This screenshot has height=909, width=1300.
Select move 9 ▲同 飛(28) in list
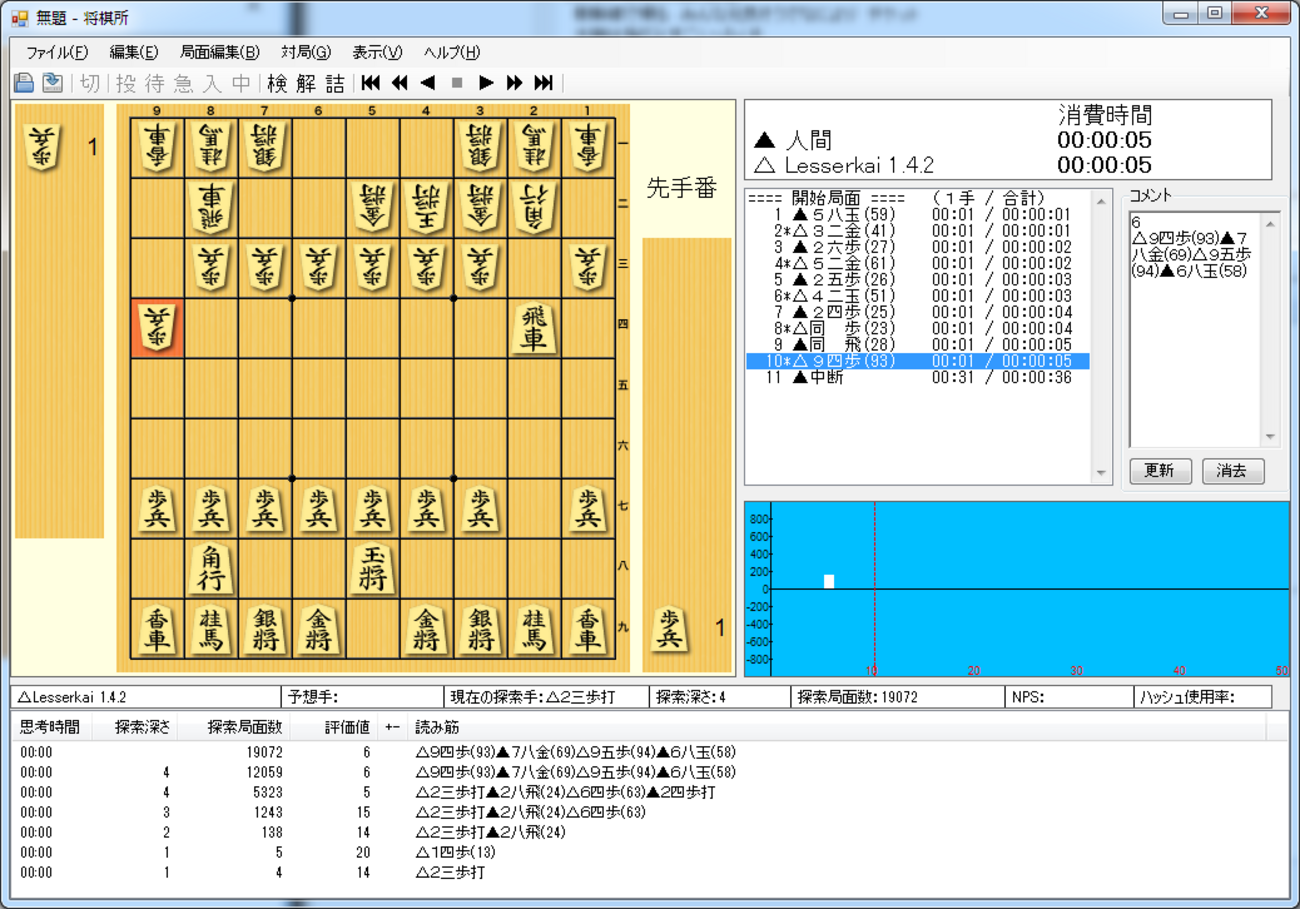pos(918,345)
